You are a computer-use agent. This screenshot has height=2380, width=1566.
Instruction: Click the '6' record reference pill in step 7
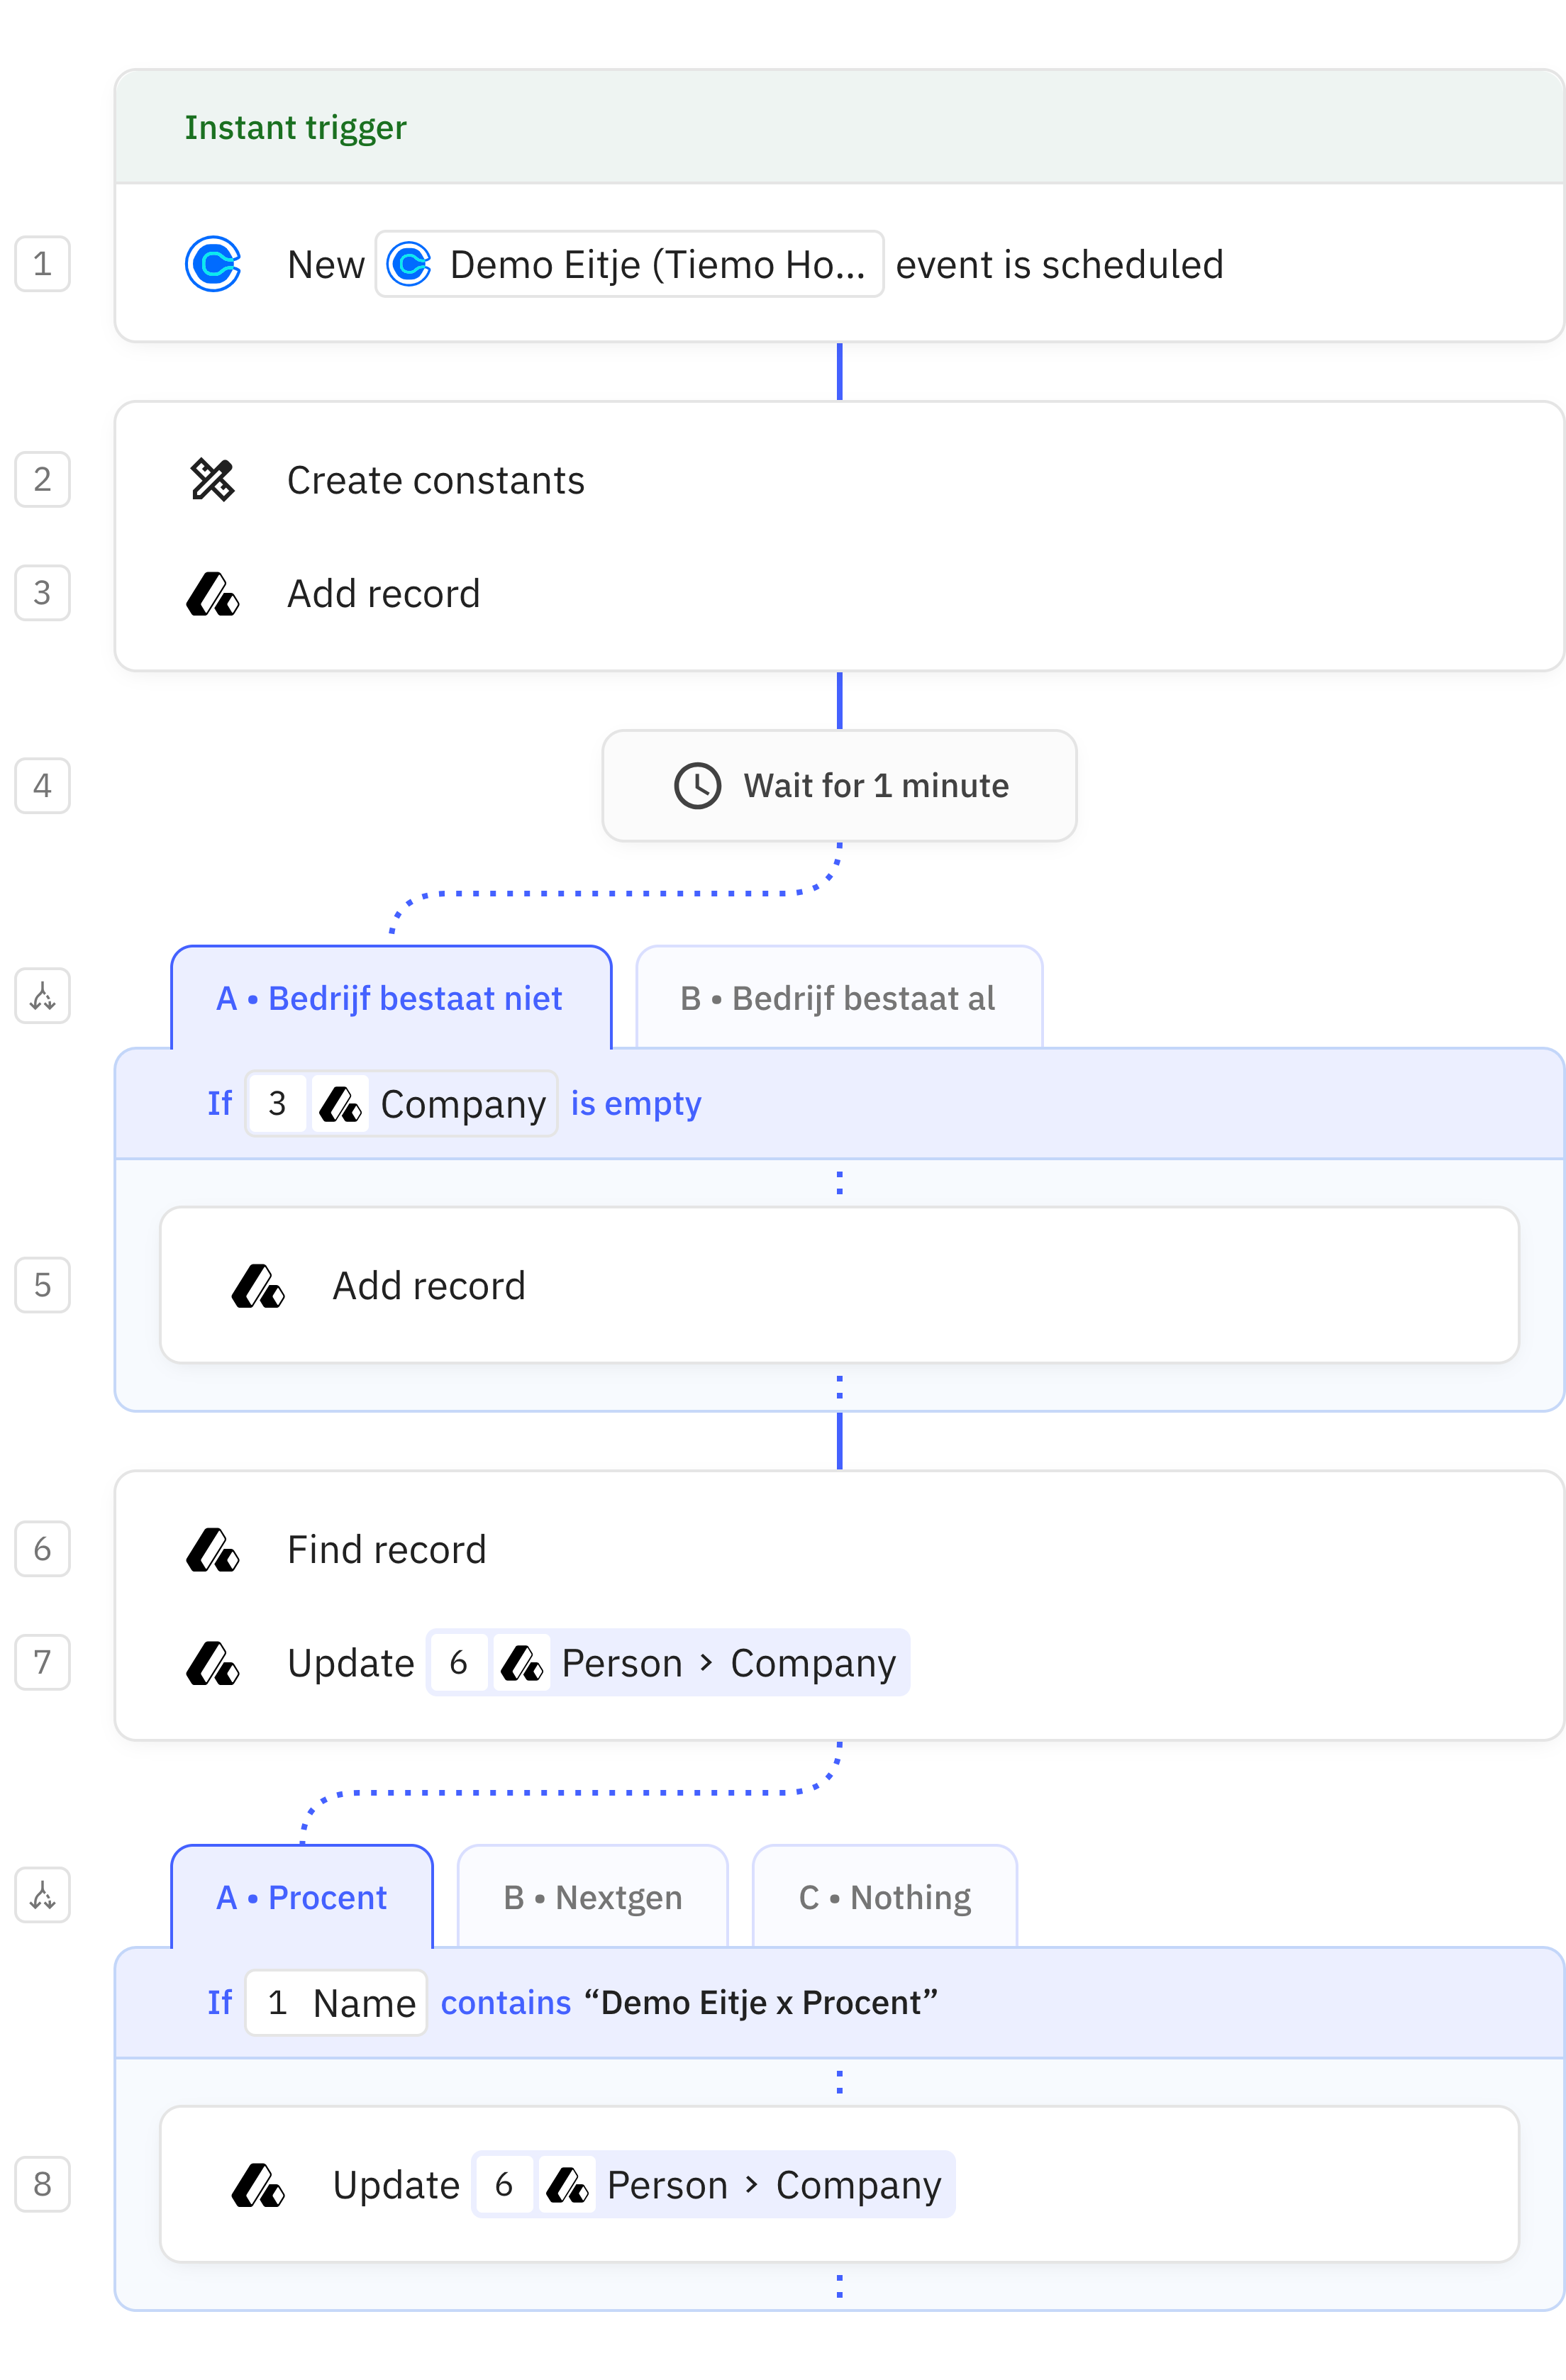tap(459, 1662)
